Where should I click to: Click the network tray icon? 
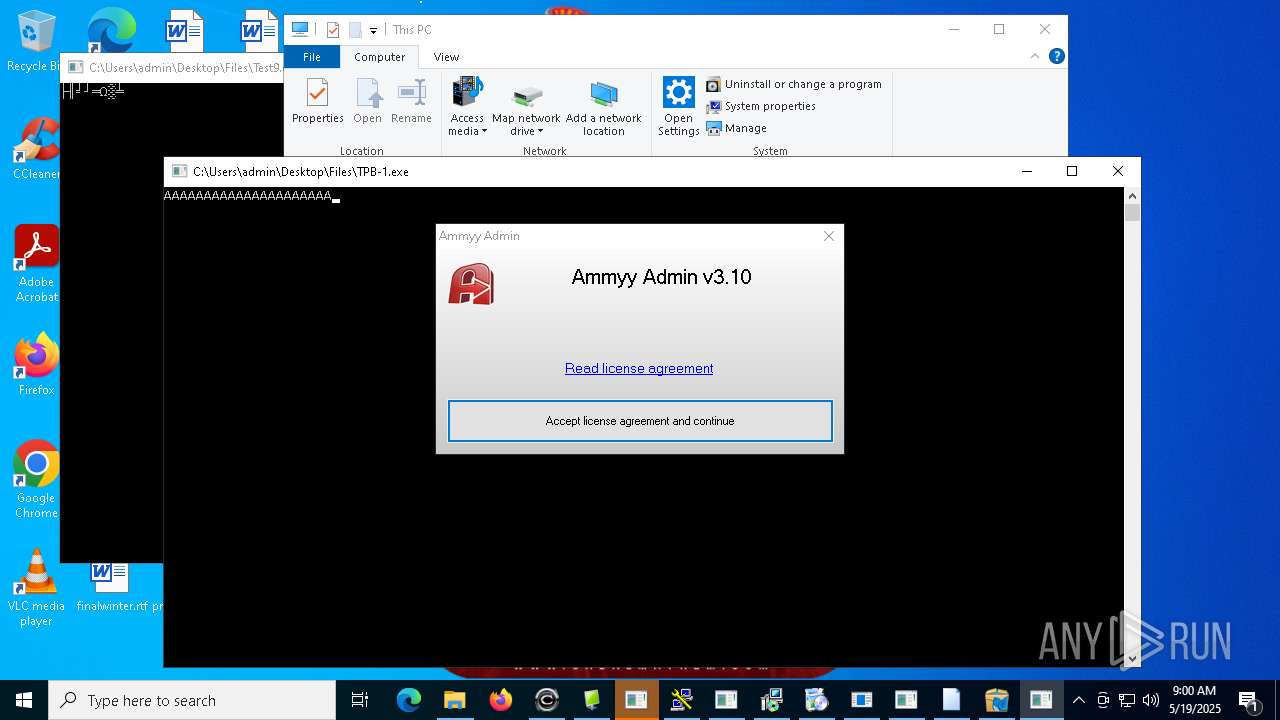1127,700
